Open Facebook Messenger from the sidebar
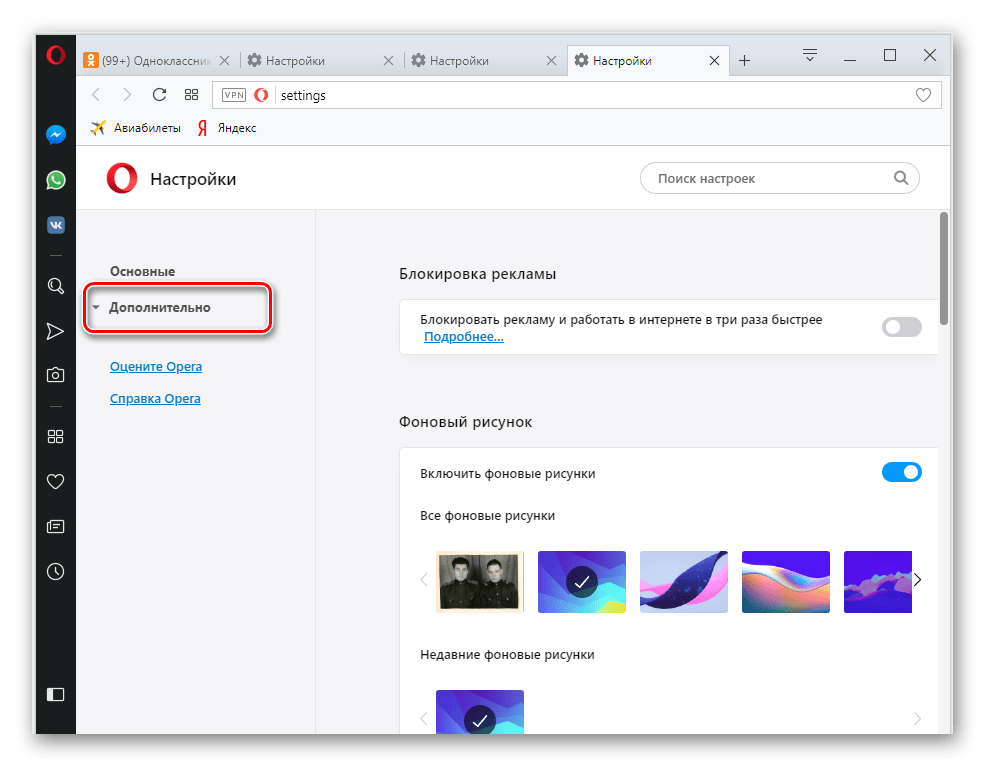Viewport: 985px width, 766px height. (x=55, y=133)
